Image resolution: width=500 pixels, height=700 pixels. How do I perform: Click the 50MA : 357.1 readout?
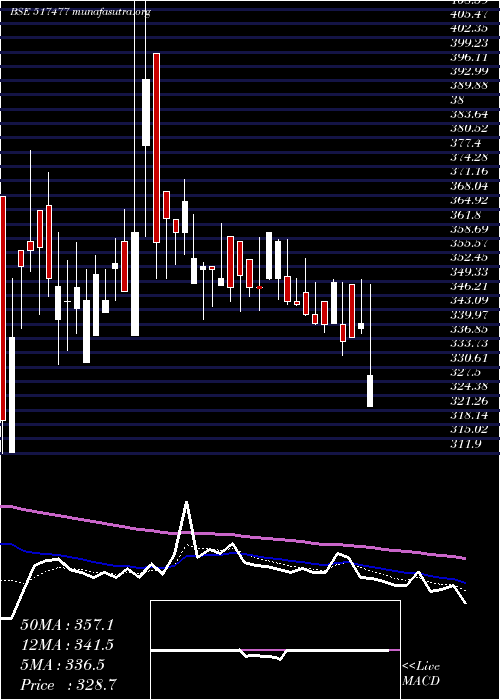point(67,625)
